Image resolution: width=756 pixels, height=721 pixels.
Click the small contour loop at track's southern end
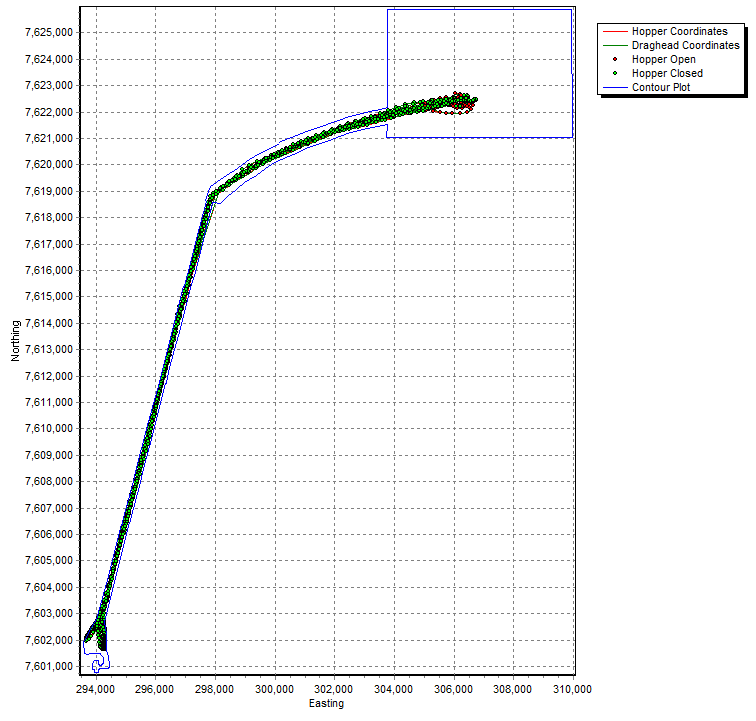point(97,666)
